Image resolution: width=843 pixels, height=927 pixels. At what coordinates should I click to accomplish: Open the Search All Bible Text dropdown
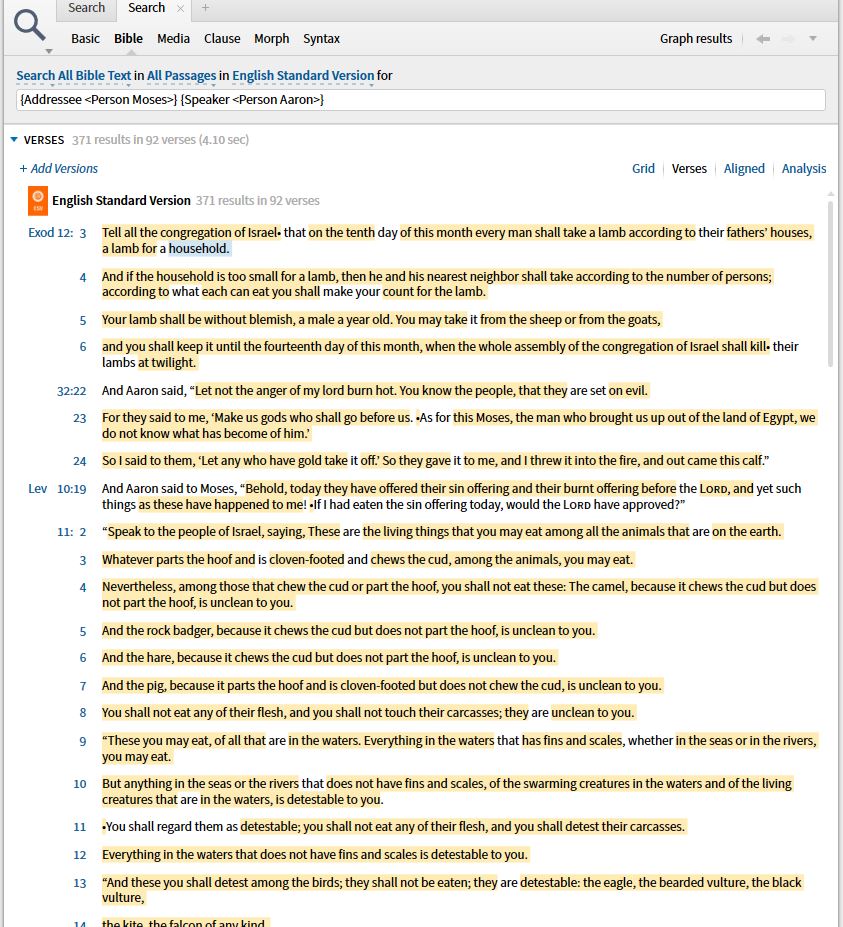click(x=73, y=76)
